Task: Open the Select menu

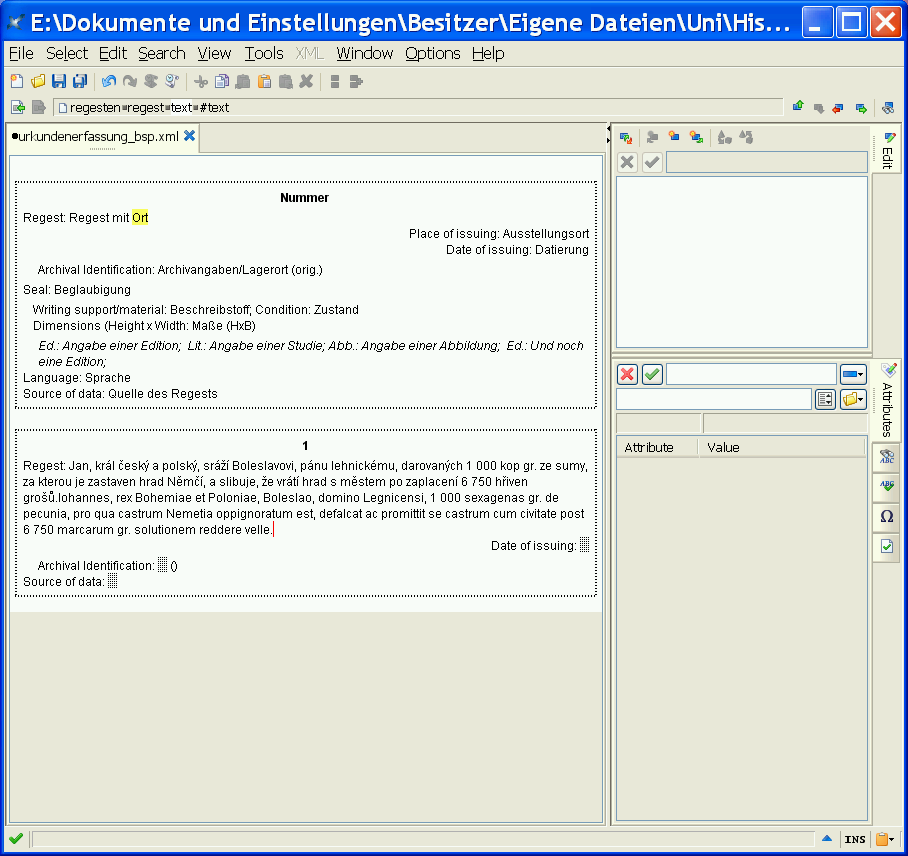Action: click(x=67, y=53)
